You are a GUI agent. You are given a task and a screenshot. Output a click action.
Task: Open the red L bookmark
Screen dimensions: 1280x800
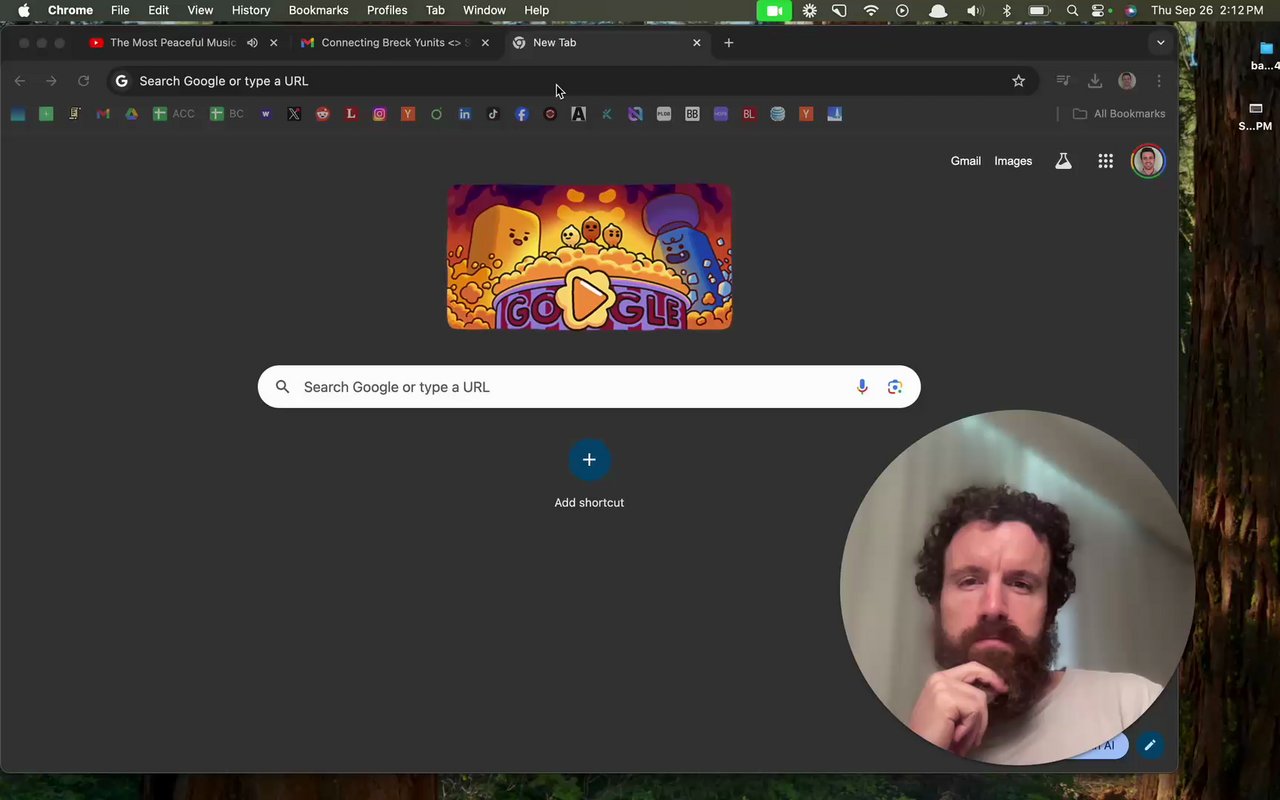pos(351,114)
